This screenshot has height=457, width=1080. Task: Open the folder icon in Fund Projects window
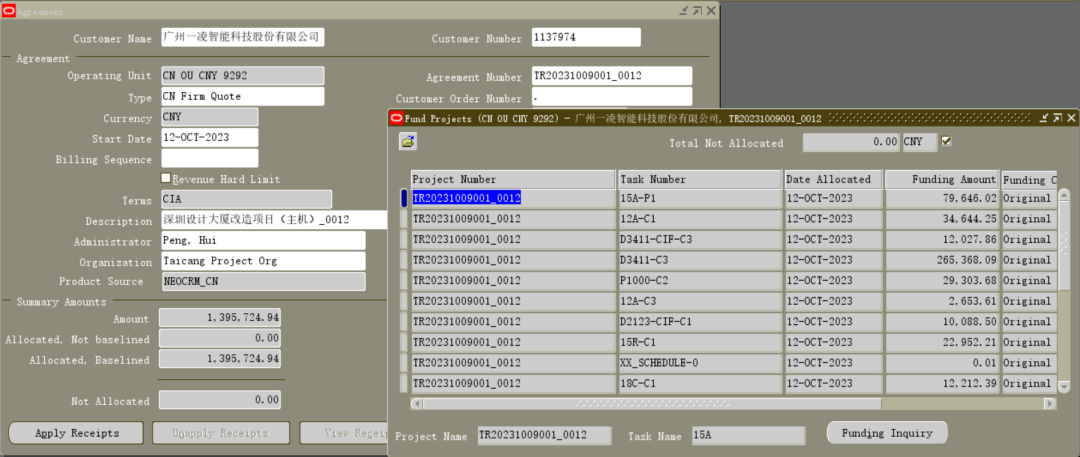[408, 142]
